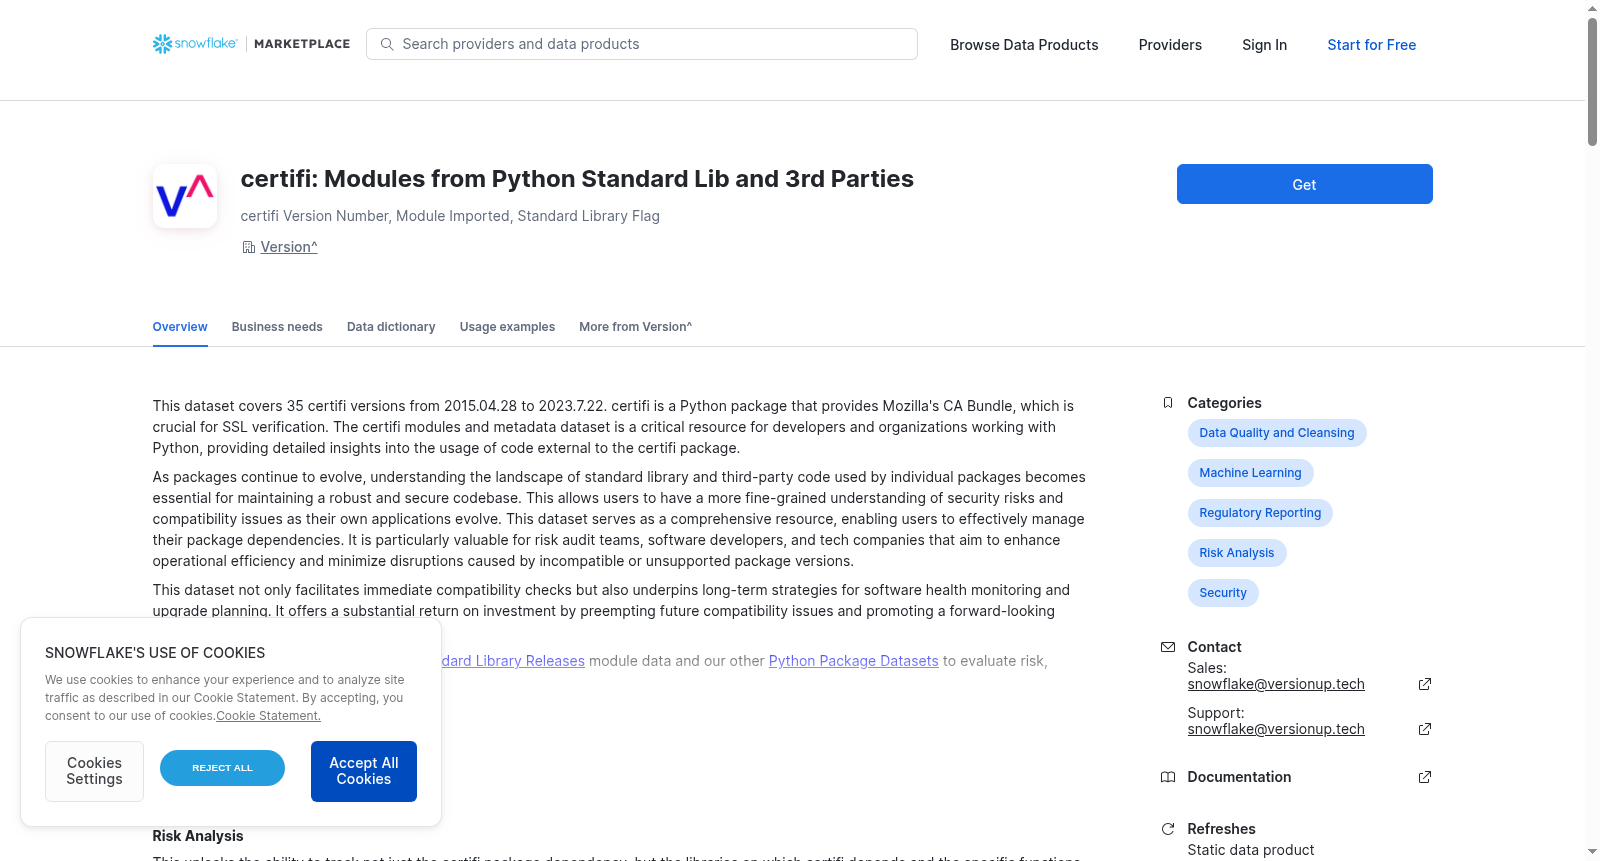1600x861 pixels.
Task: Open Python Package Datasets link
Action: point(853,661)
